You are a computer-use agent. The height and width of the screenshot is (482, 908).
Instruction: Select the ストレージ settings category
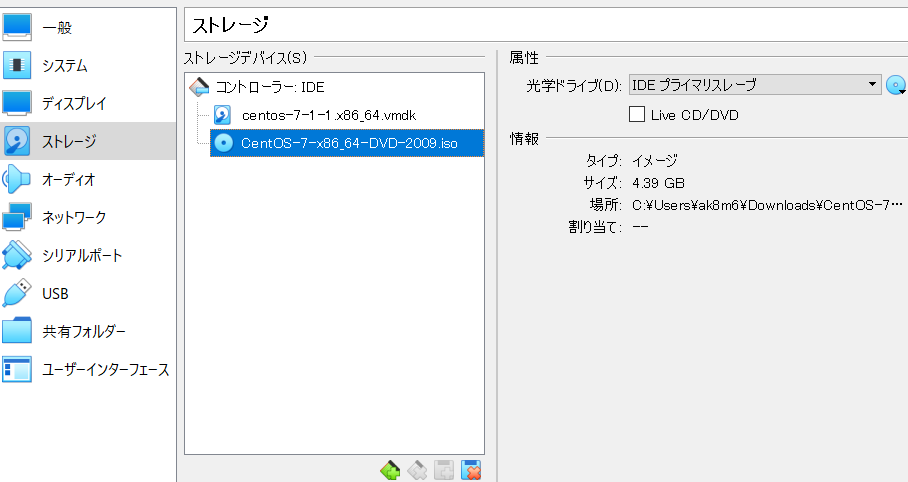[88, 141]
